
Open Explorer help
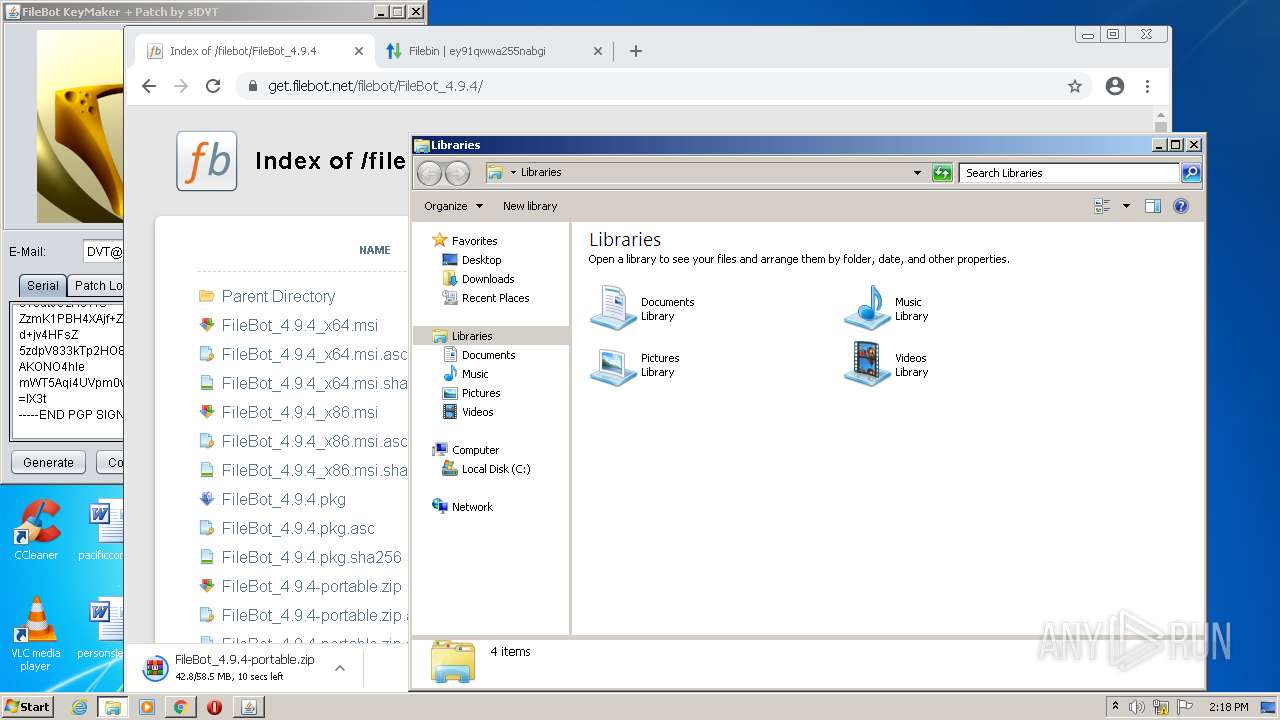pos(1181,206)
